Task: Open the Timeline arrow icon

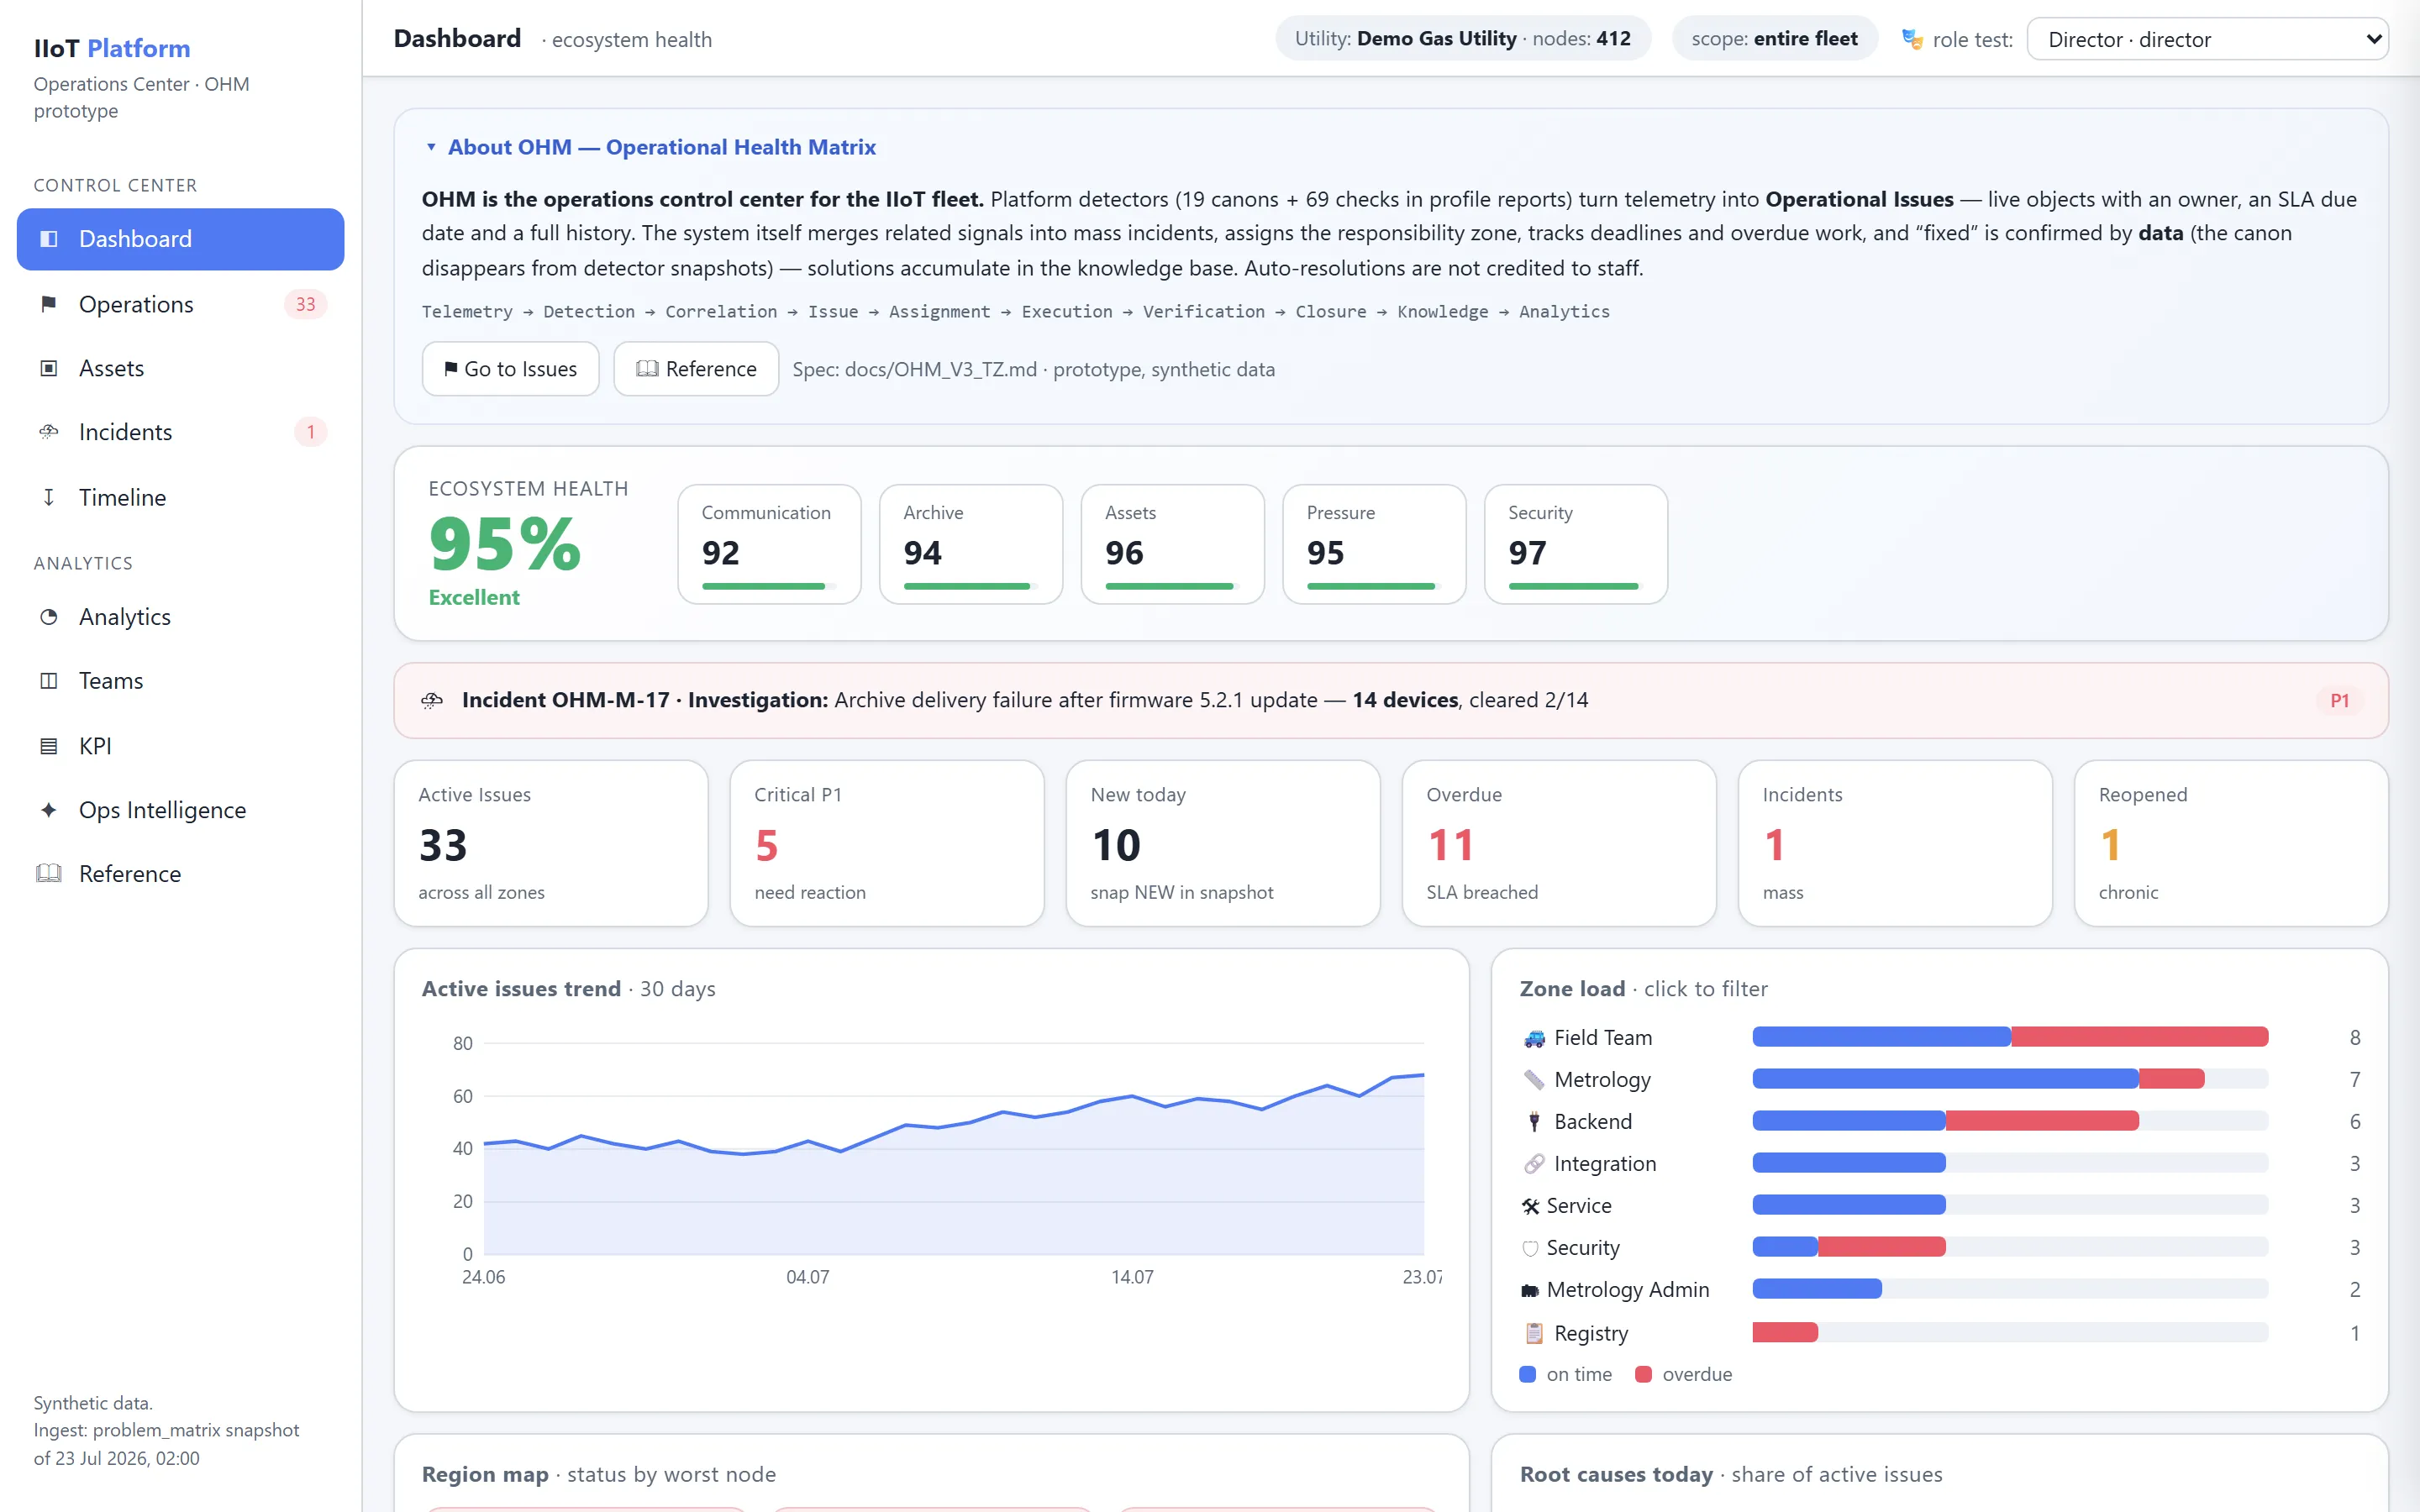Action: [48, 497]
